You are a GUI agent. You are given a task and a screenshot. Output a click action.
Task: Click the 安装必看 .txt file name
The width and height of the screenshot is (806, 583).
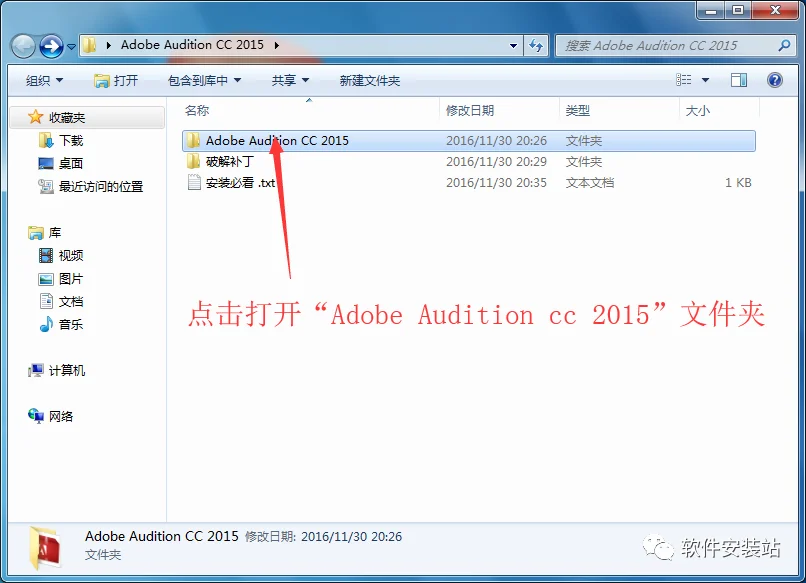(240, 183)
